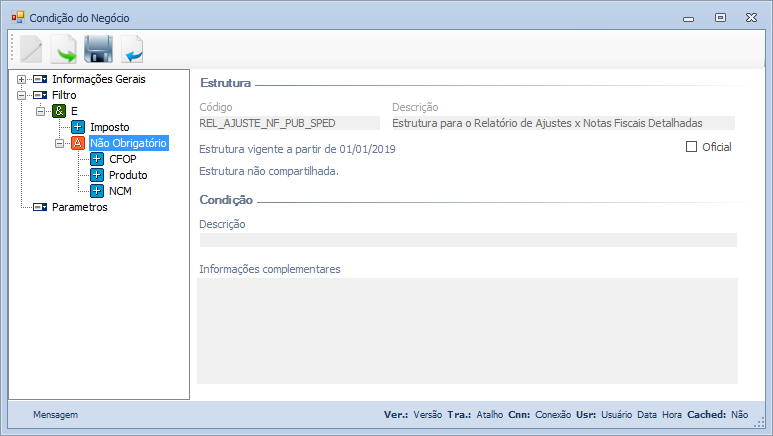
Task: Select NCM in the tree
Action: tap(120, 191)
